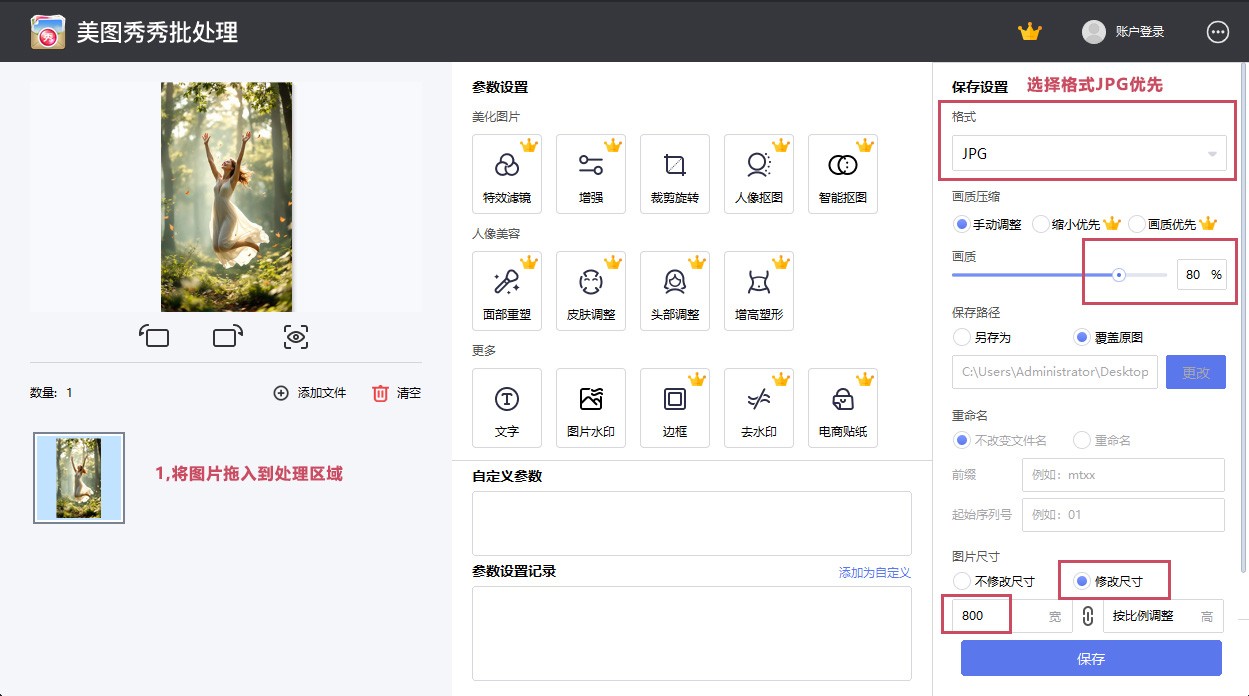
Task: Expand the JPG format dropdown
Action: click(1089, 154)
